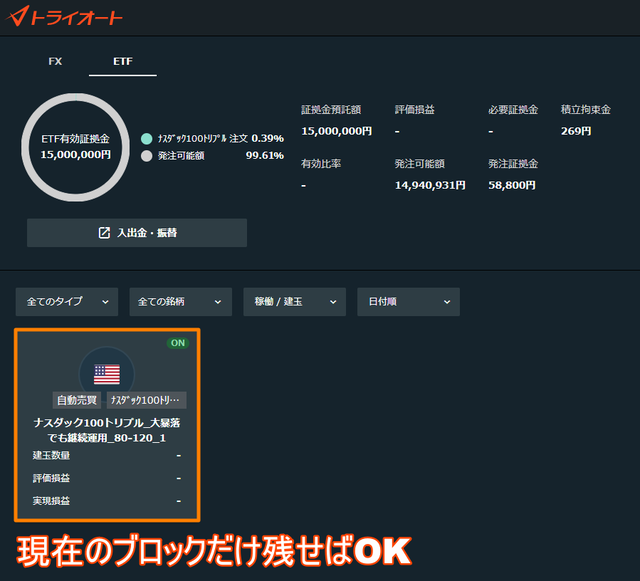Select the ETF tab
640x581 pixels.
123,61
